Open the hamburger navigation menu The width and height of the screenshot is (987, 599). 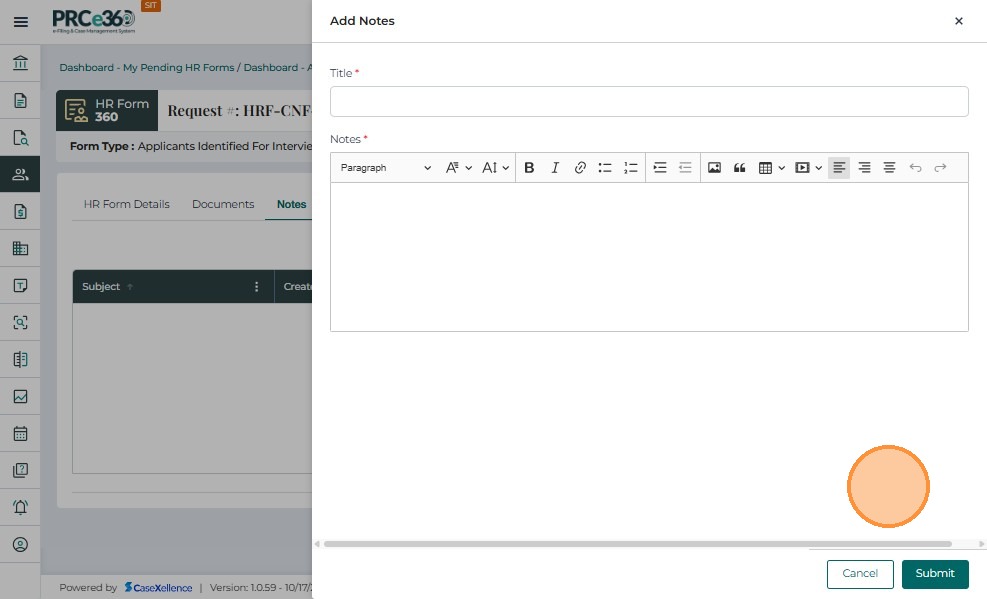click(x=21, y=22)
